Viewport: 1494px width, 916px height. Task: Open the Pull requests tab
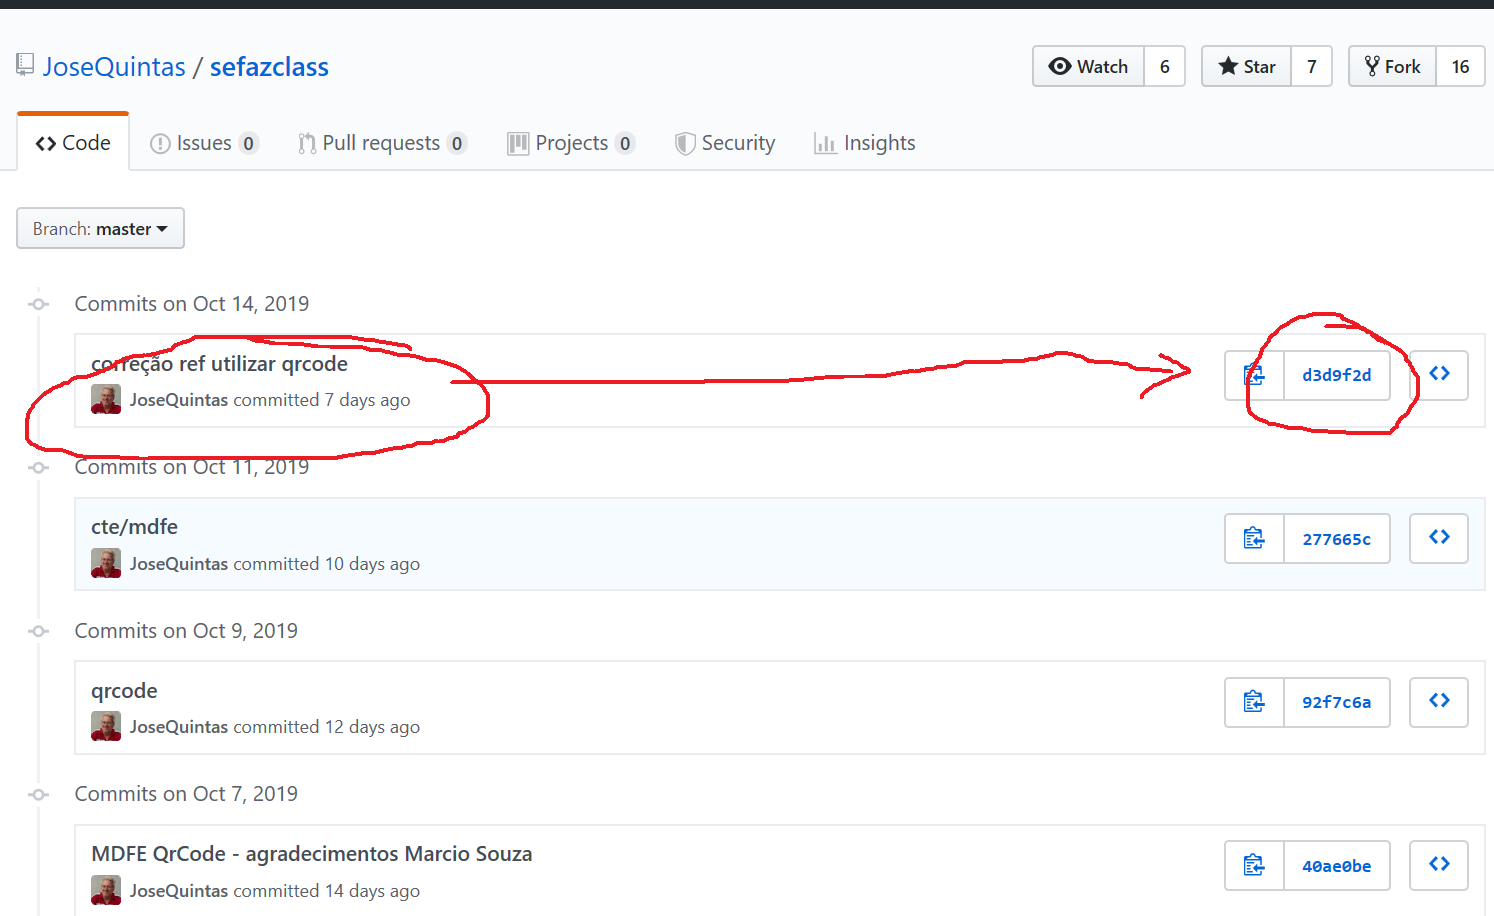point(381,143)
